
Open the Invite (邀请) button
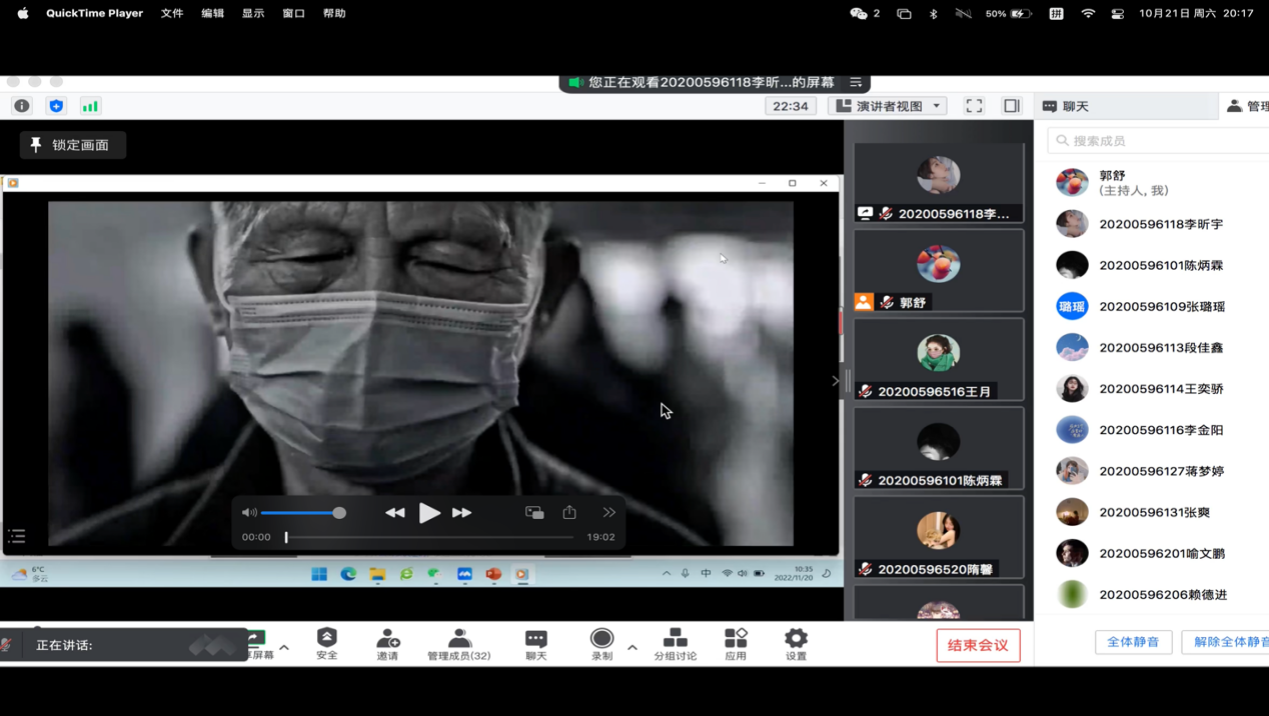coord(388,644)
